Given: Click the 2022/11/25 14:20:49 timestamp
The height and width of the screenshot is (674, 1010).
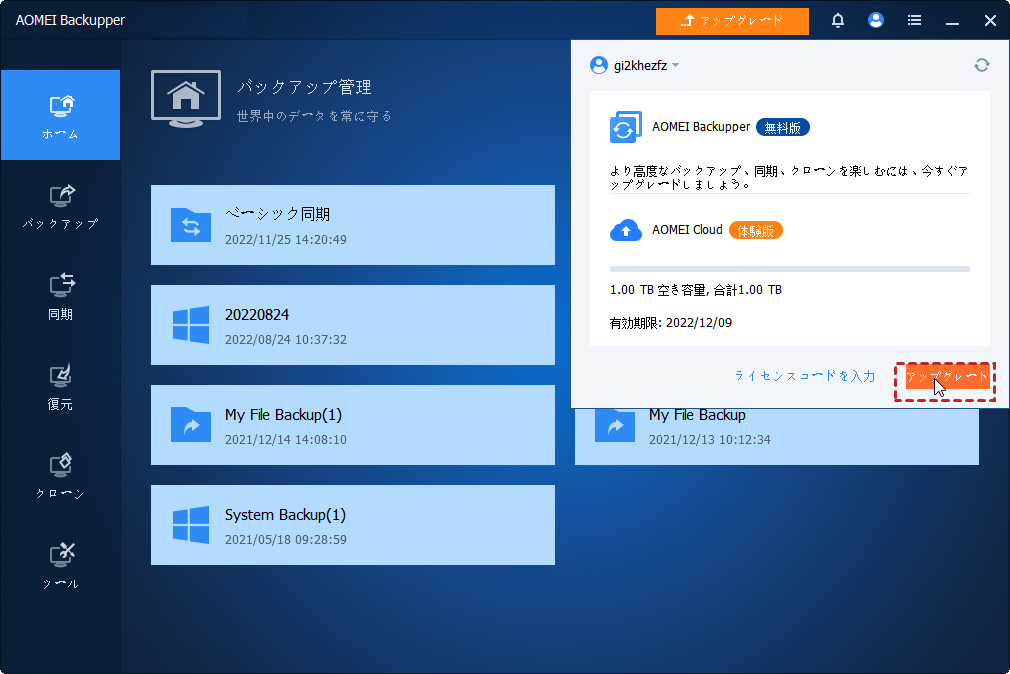Looking at the screenshot, I should (286, 240).
